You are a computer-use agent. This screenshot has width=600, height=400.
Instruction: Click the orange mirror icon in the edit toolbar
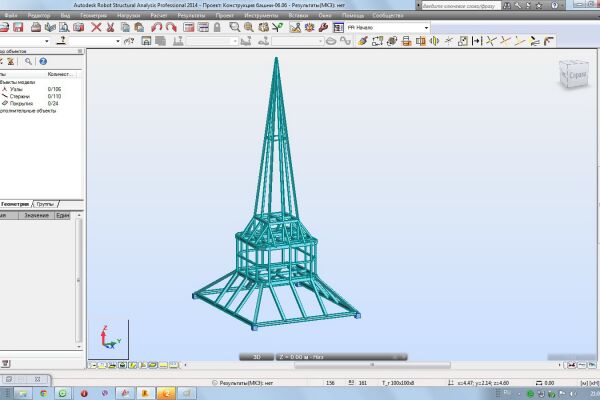point(420,41)
